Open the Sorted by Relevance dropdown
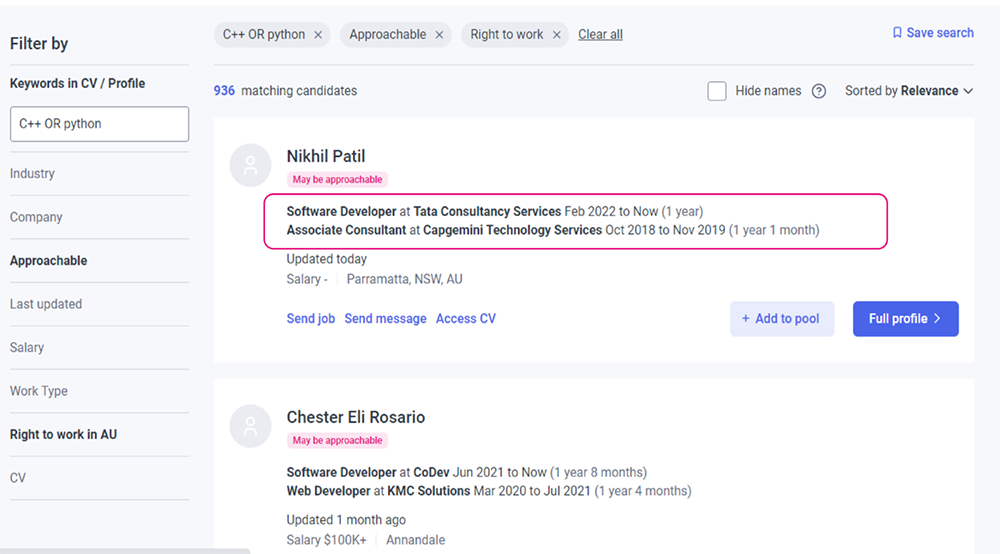The height and width of the screenshot is (554, 1000). click(x=908, y=91)
